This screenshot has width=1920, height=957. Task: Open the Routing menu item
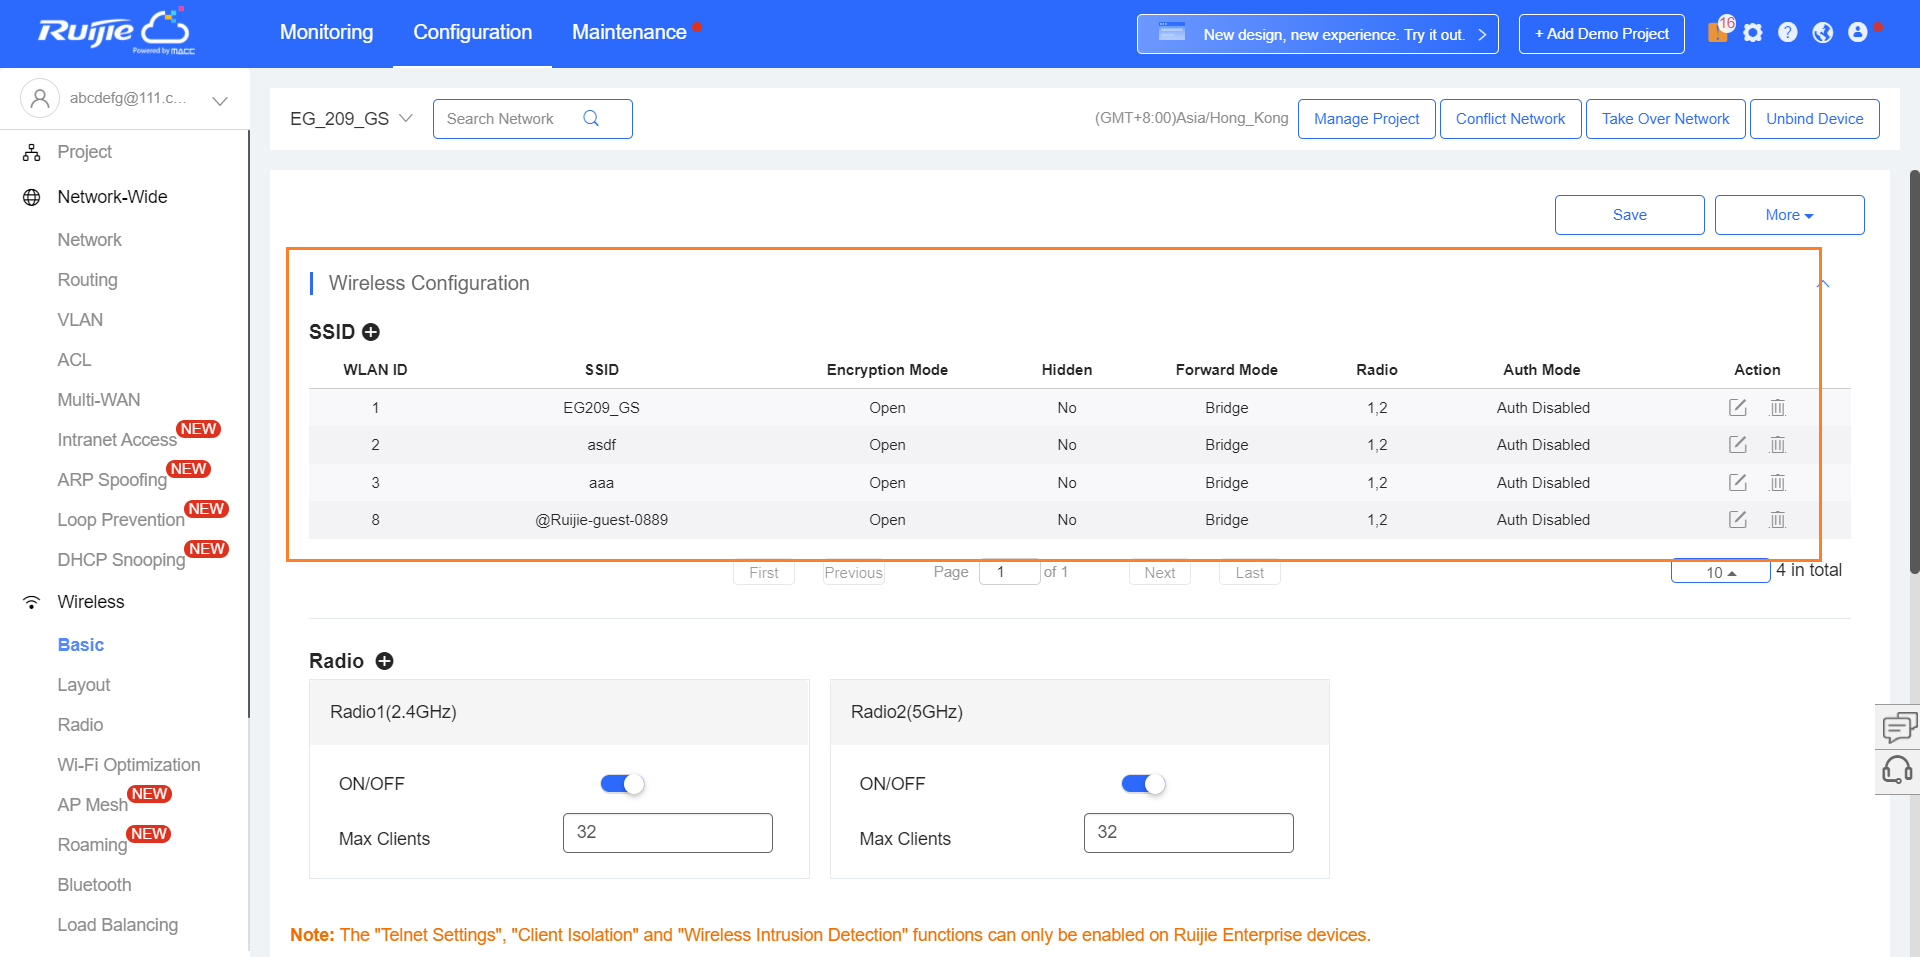click(x=88, y=280)
